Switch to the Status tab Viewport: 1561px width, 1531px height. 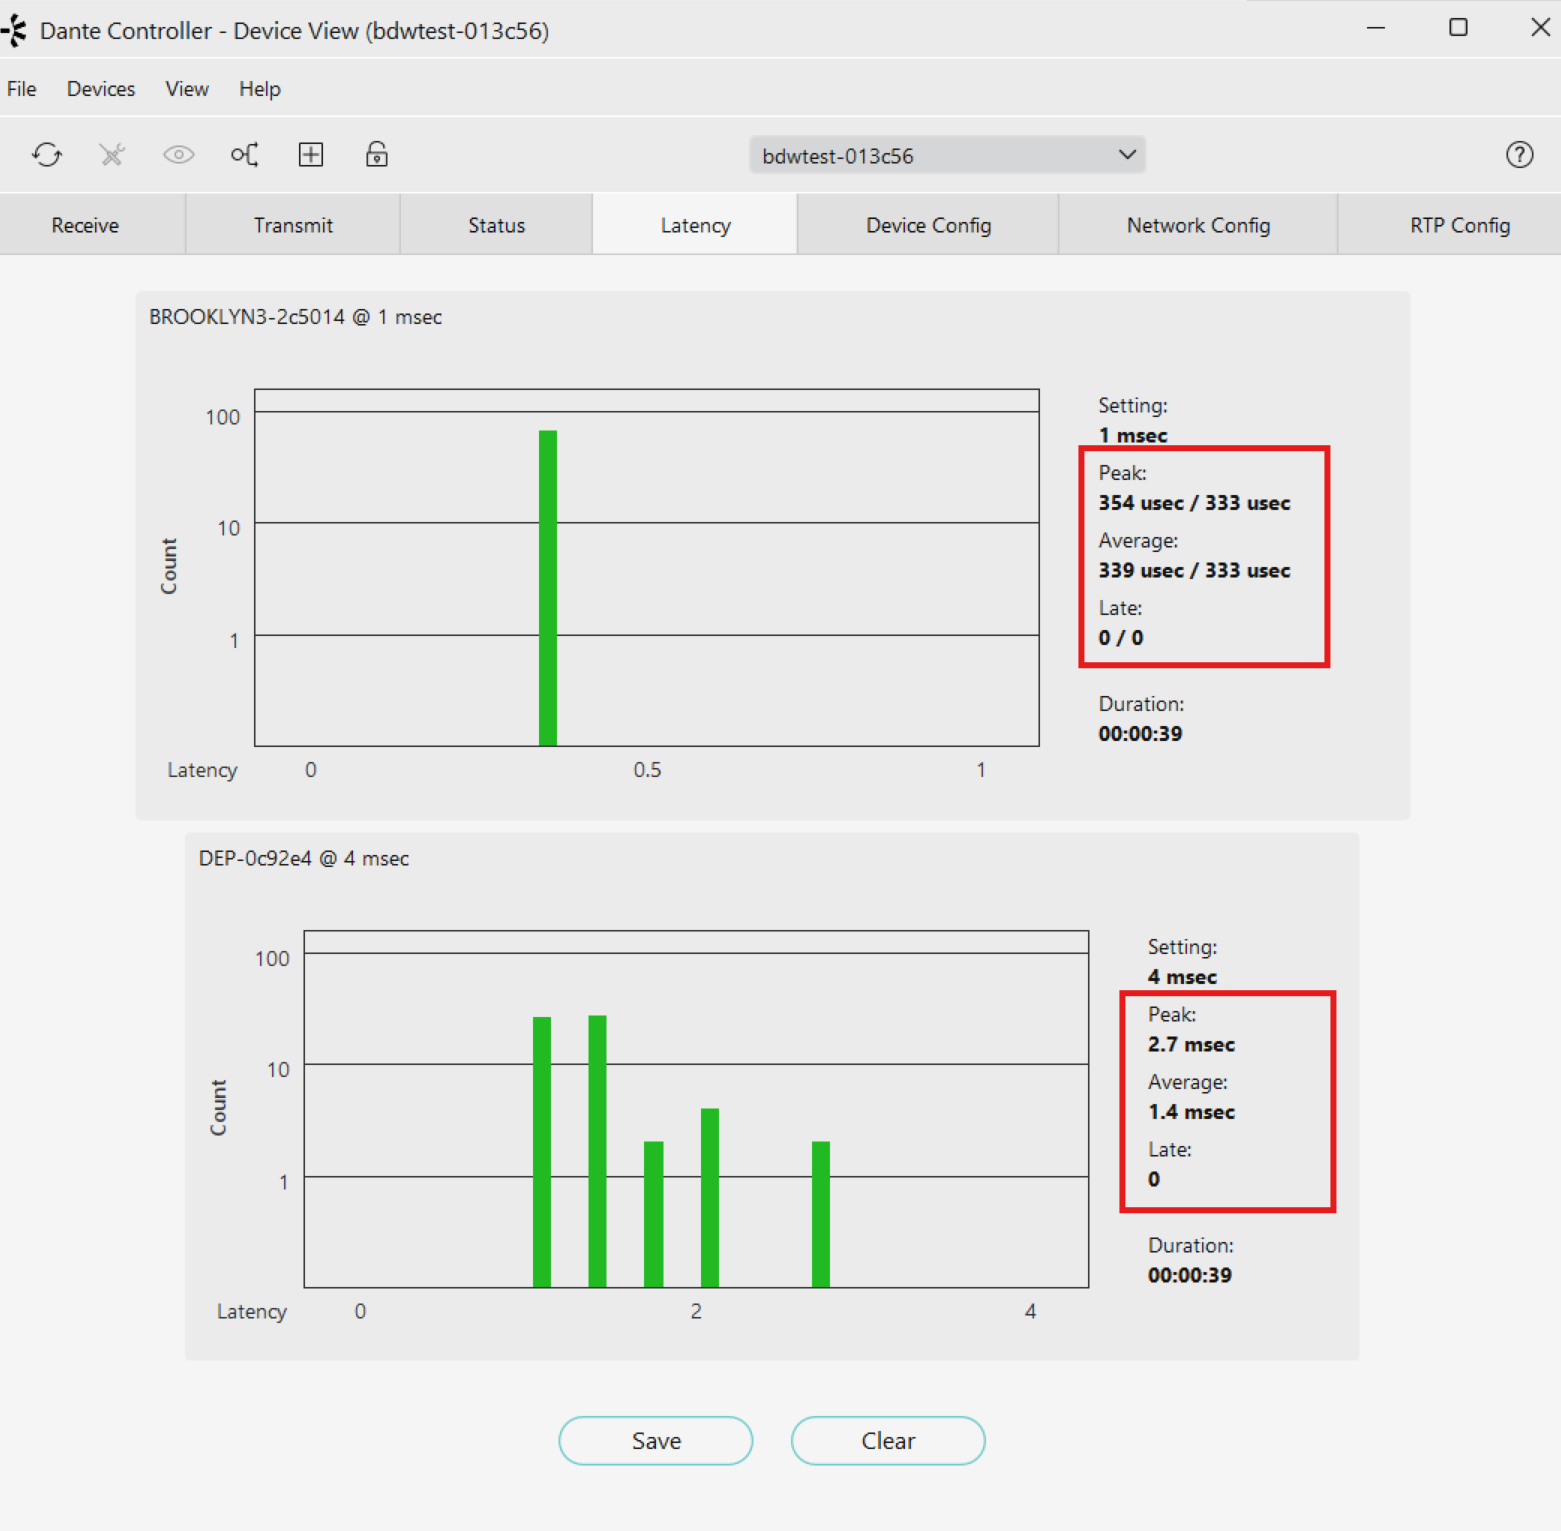coord(497,225)
